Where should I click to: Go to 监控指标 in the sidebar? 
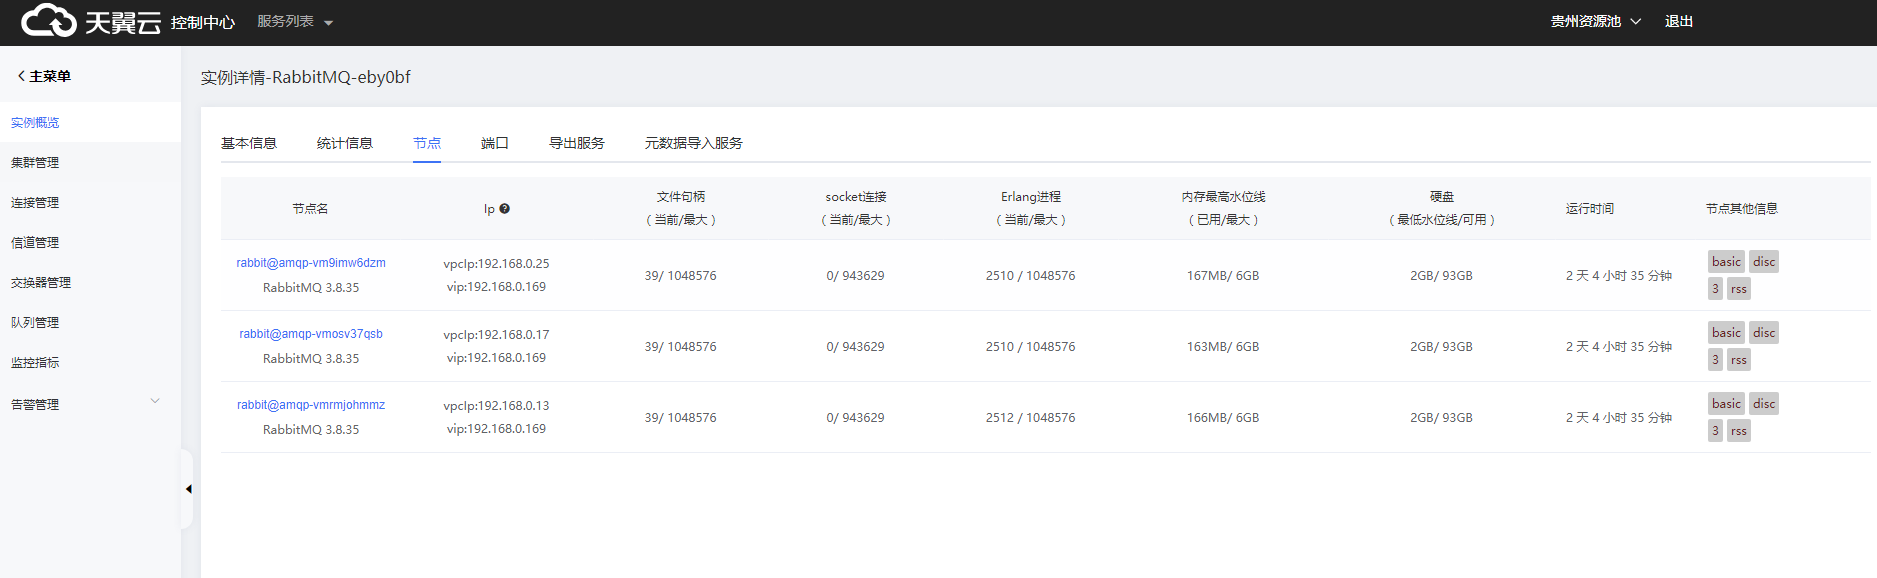(35, 362)
